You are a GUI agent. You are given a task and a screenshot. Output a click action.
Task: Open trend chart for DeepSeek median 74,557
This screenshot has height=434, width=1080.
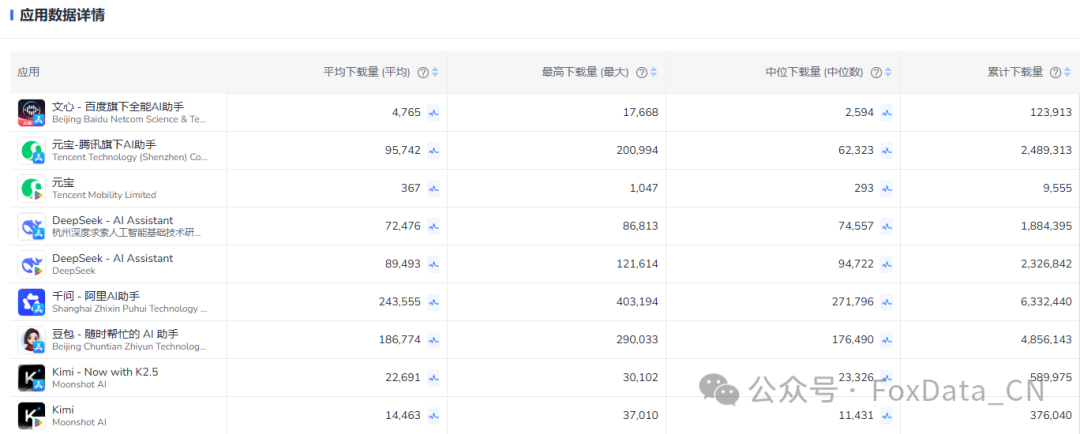886,226
